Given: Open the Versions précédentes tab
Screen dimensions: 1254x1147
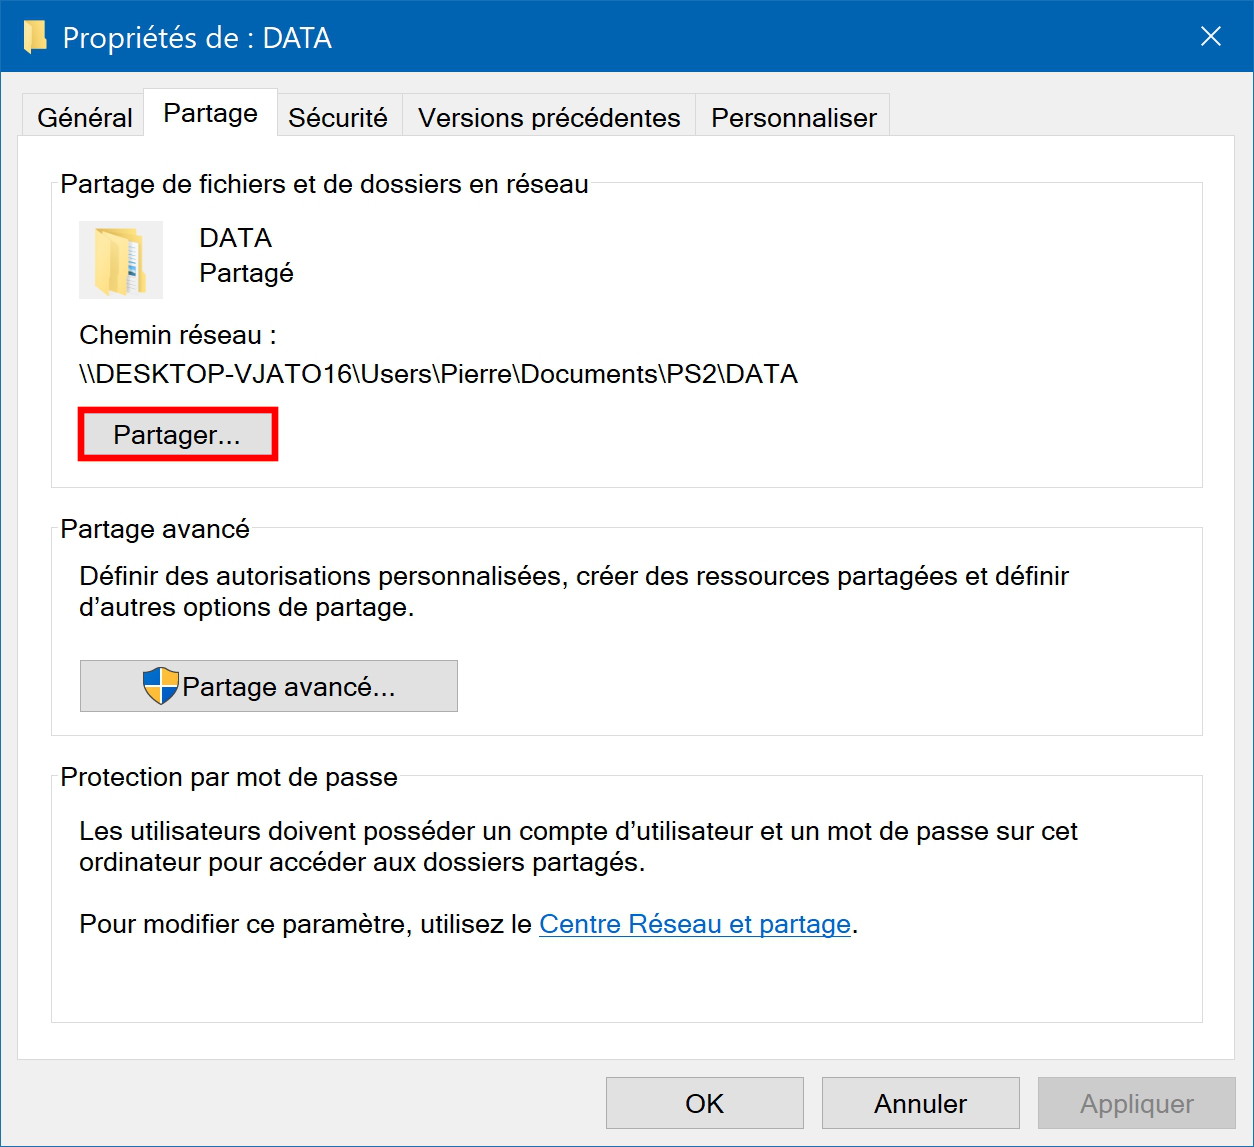Looking at the screenshot, I should (549, 117).
